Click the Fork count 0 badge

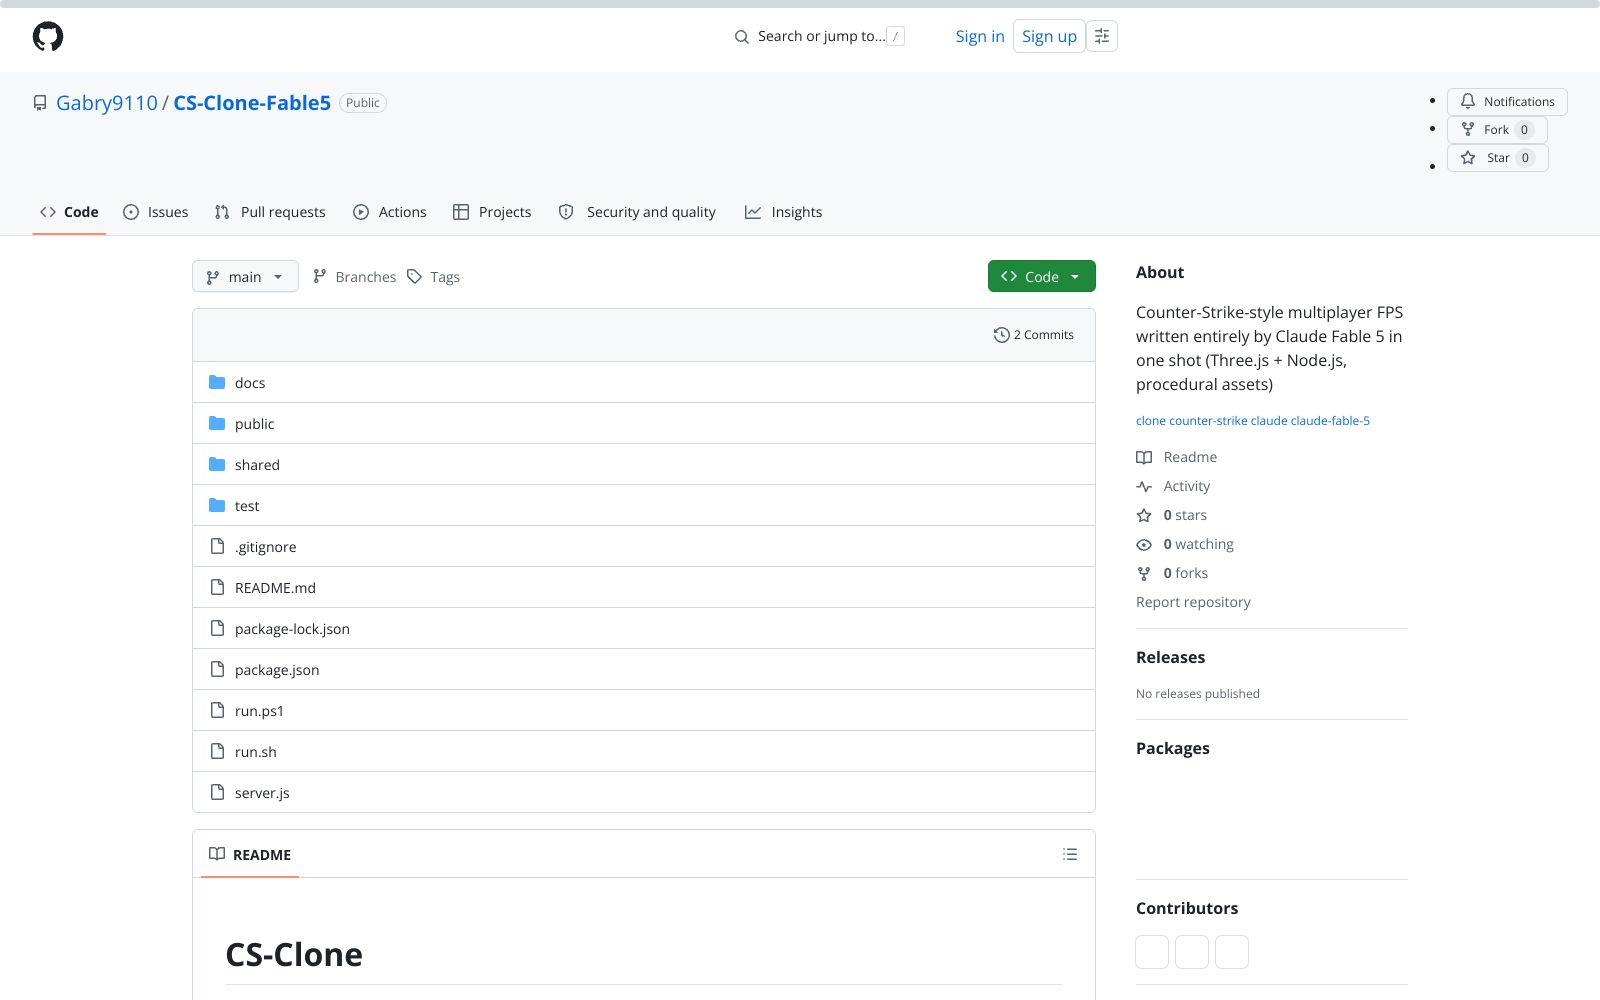(x=1524, y=130)
